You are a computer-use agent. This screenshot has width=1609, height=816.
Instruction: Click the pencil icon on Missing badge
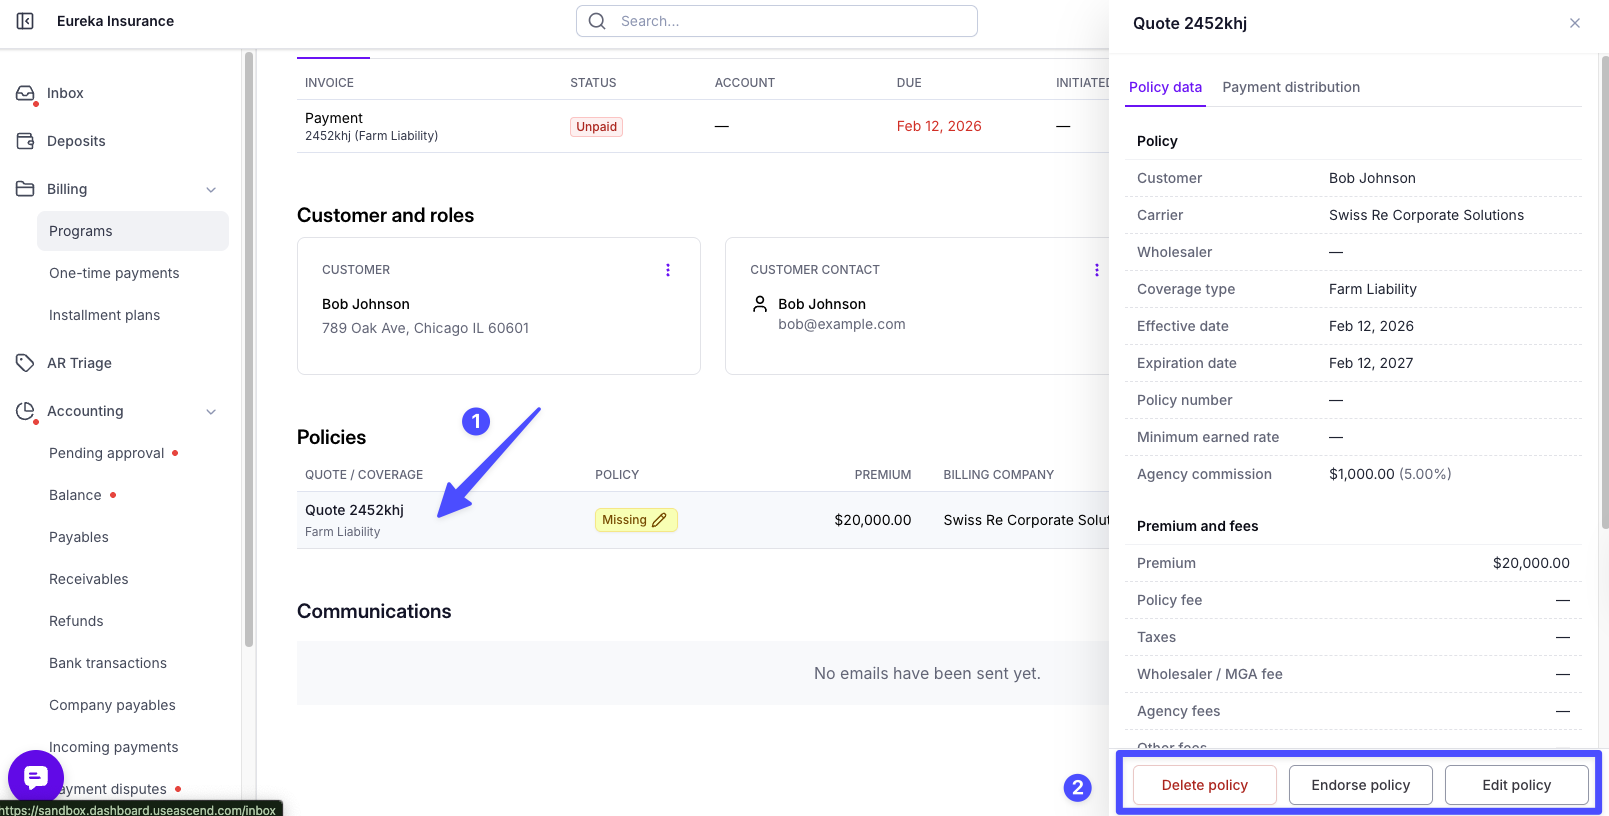[x=659, y=520]
